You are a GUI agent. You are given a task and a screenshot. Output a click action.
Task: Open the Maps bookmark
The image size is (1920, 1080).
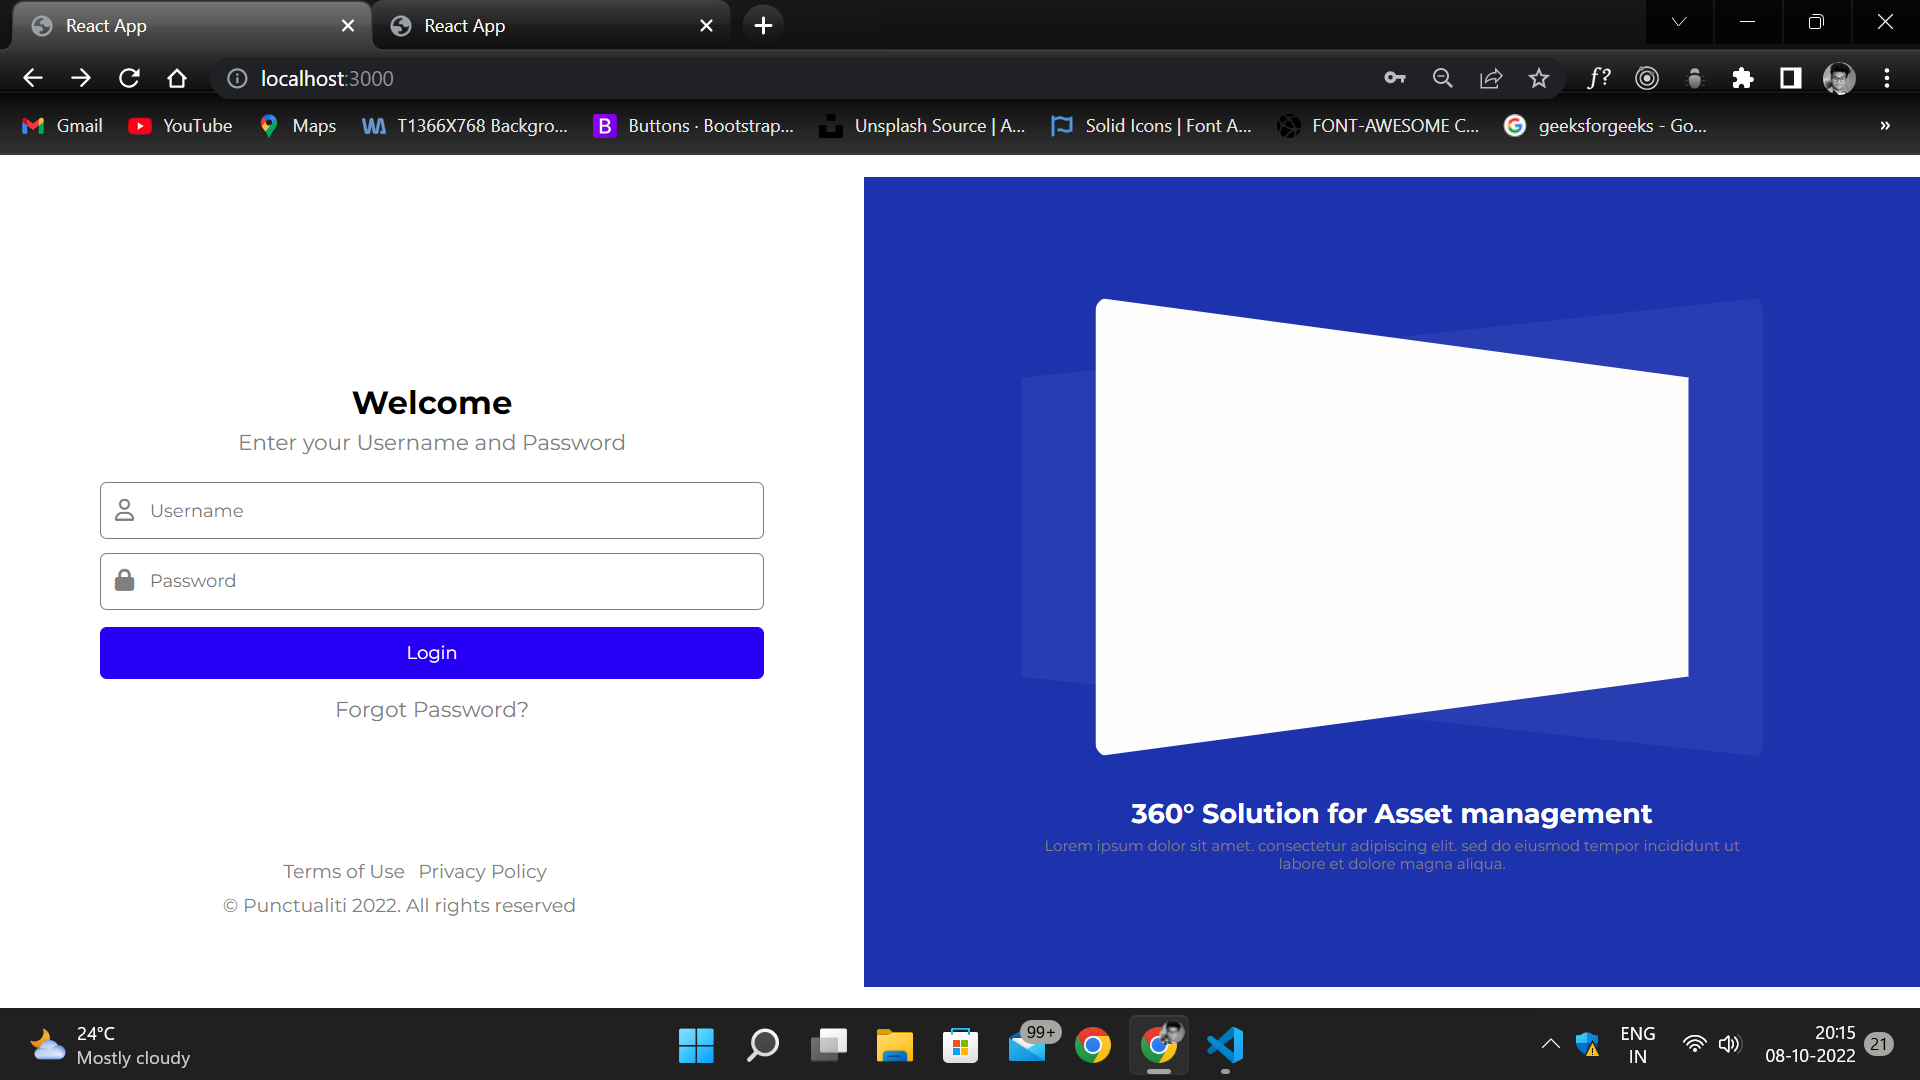297,126
